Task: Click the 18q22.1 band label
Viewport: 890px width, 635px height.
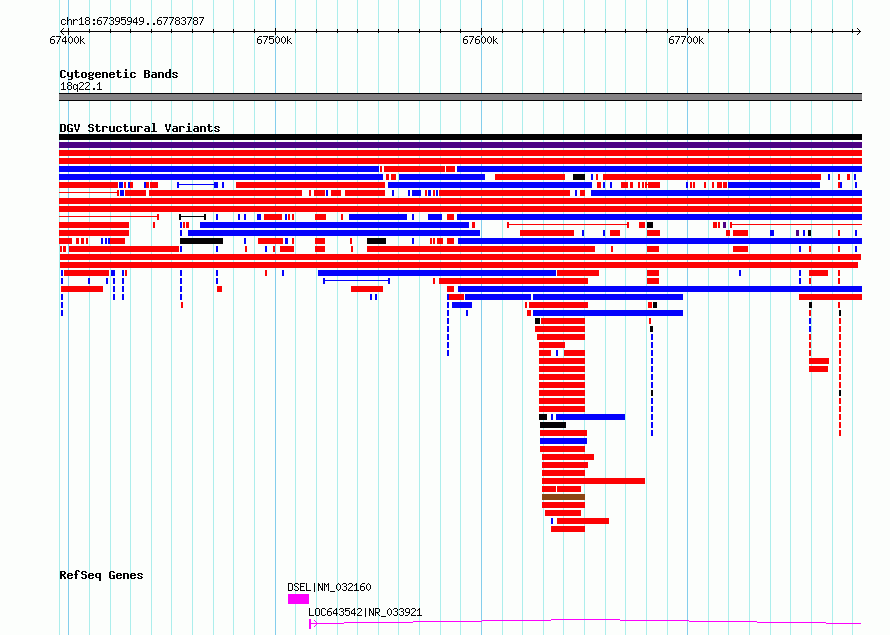Action: pyautogui.click(x=81, y=86)
